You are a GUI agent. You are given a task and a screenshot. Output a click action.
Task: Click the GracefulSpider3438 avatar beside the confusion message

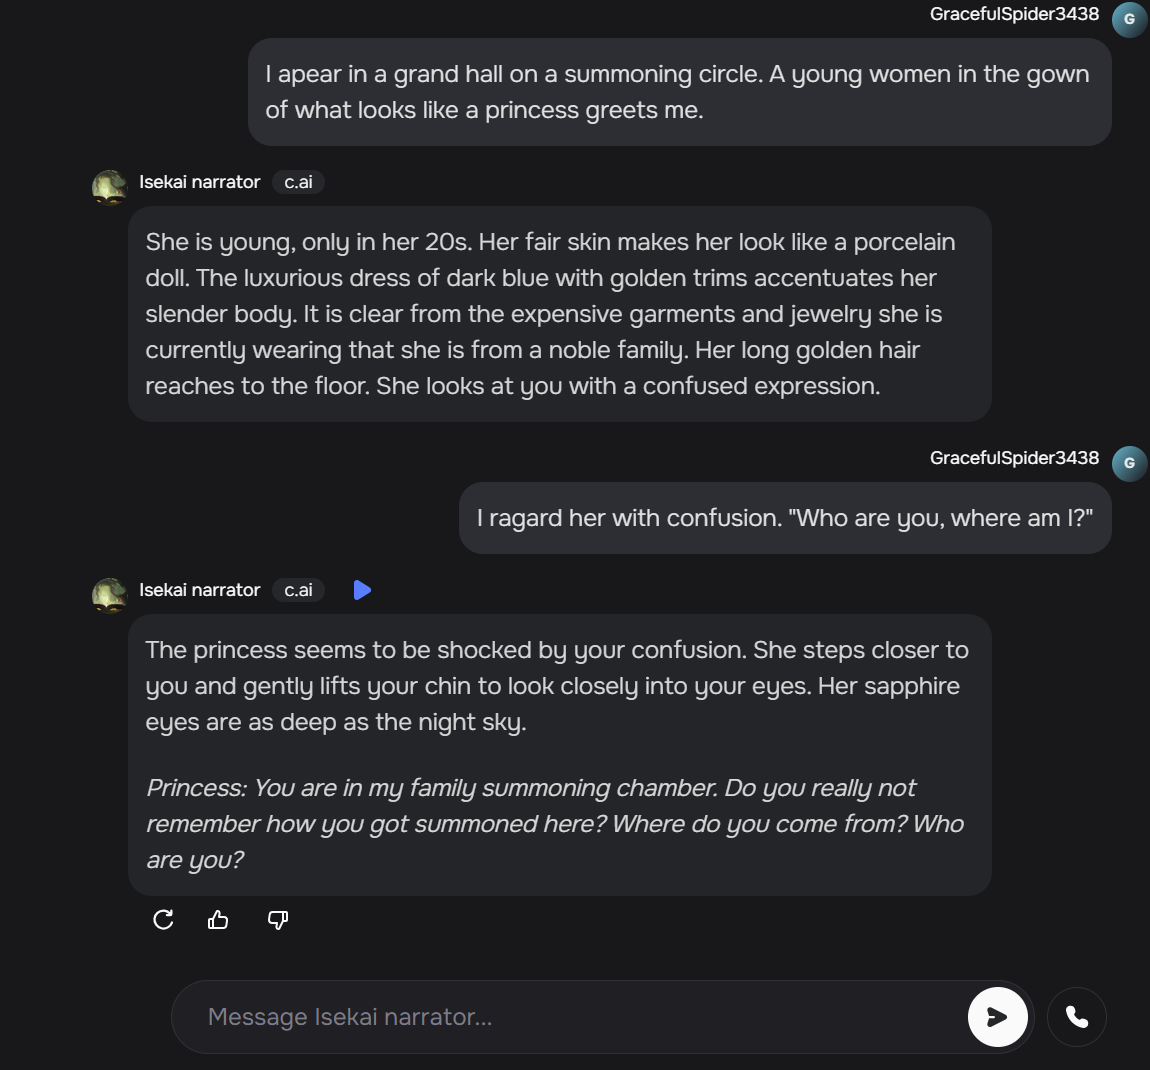pos(1129,464)
